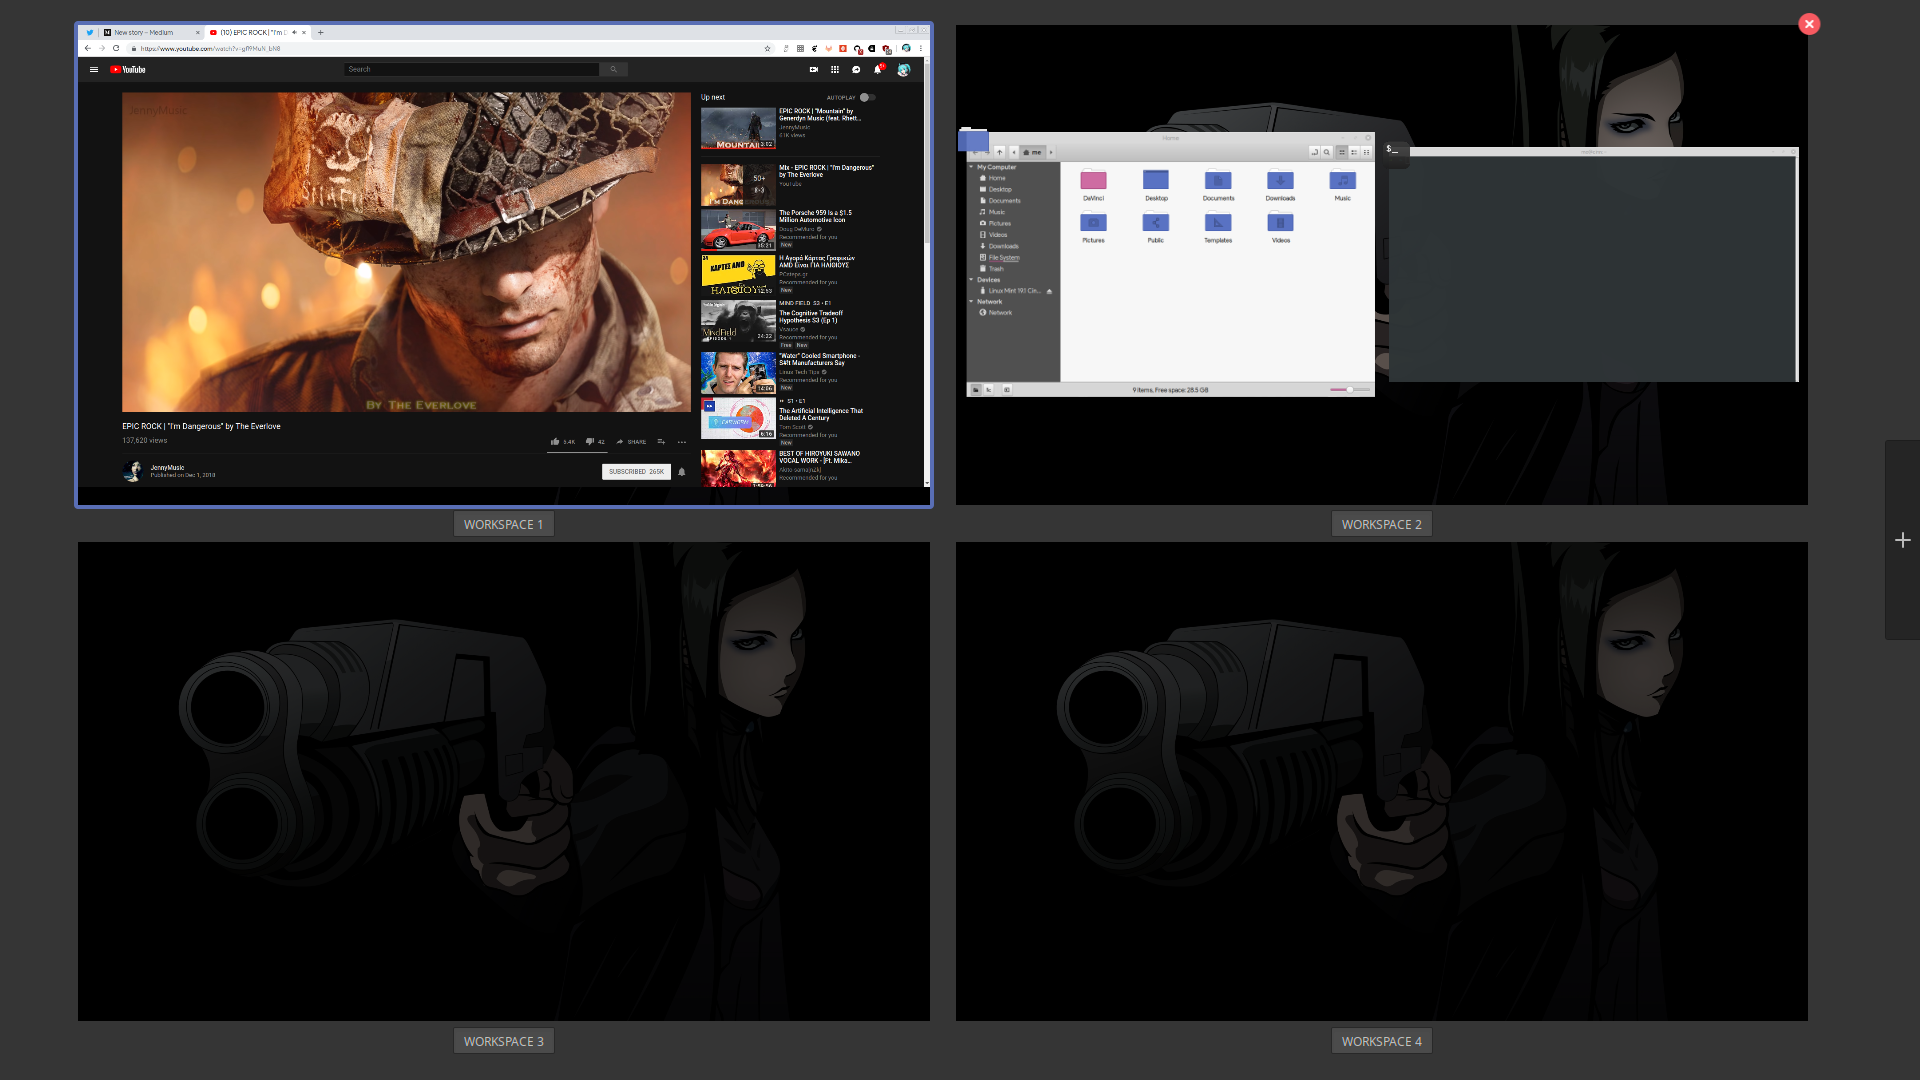Switch to the New story – Medium tab
This screenshot has width=1920, height=1080.
[150, 32]
